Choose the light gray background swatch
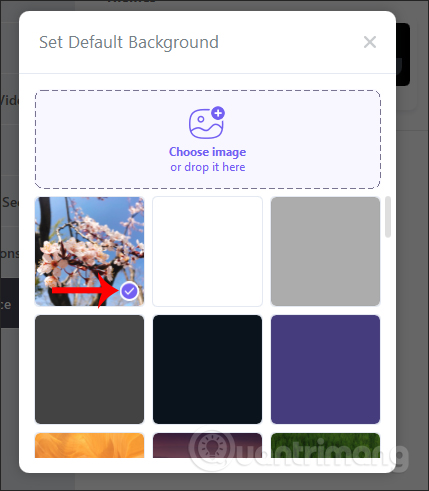This screenshot has height=491, width=429. pos(325,251)
